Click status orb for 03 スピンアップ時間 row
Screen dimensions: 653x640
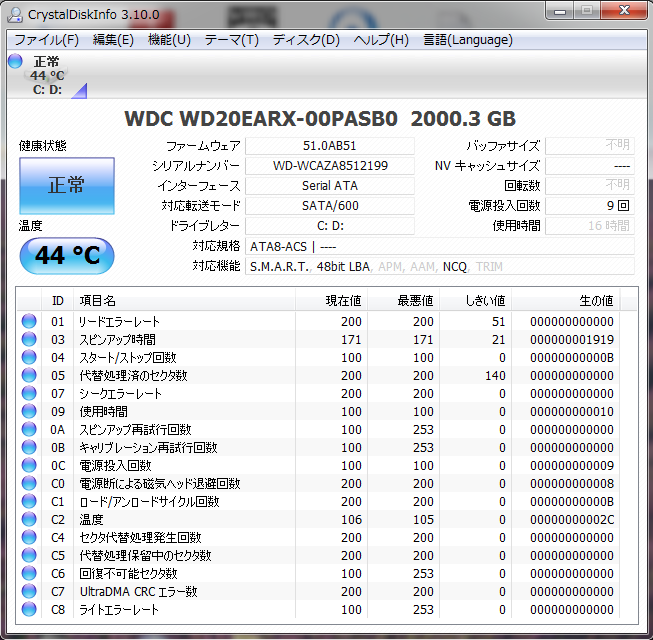[29, 339]
